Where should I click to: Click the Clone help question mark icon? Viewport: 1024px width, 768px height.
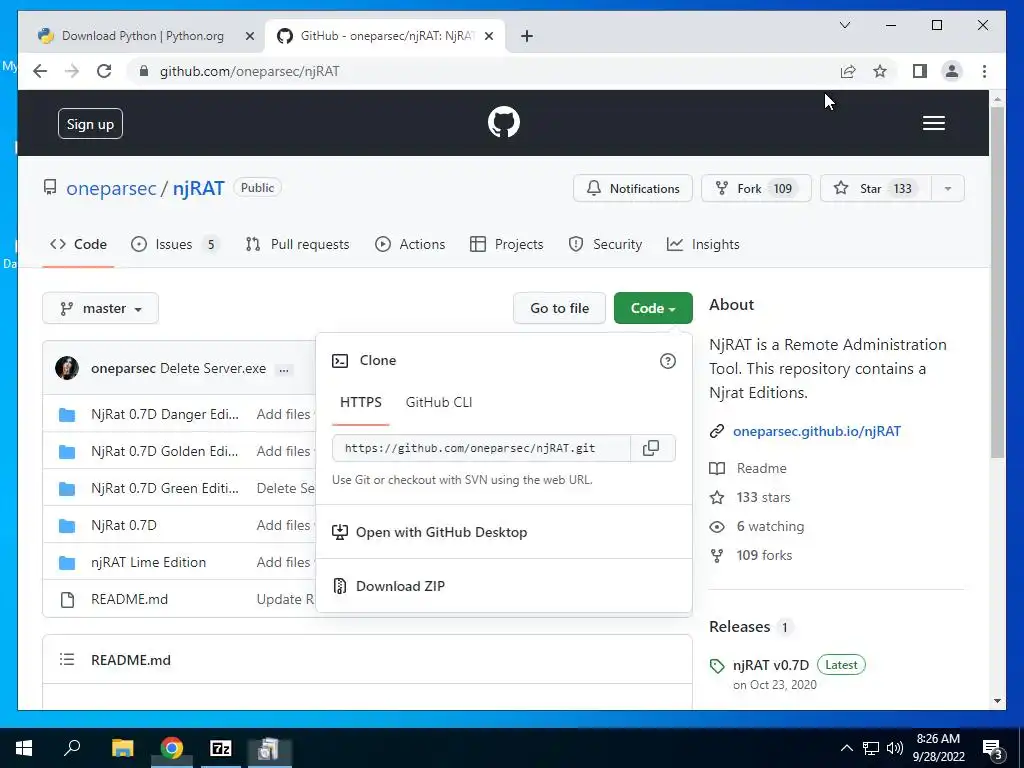tap(667, 361)
